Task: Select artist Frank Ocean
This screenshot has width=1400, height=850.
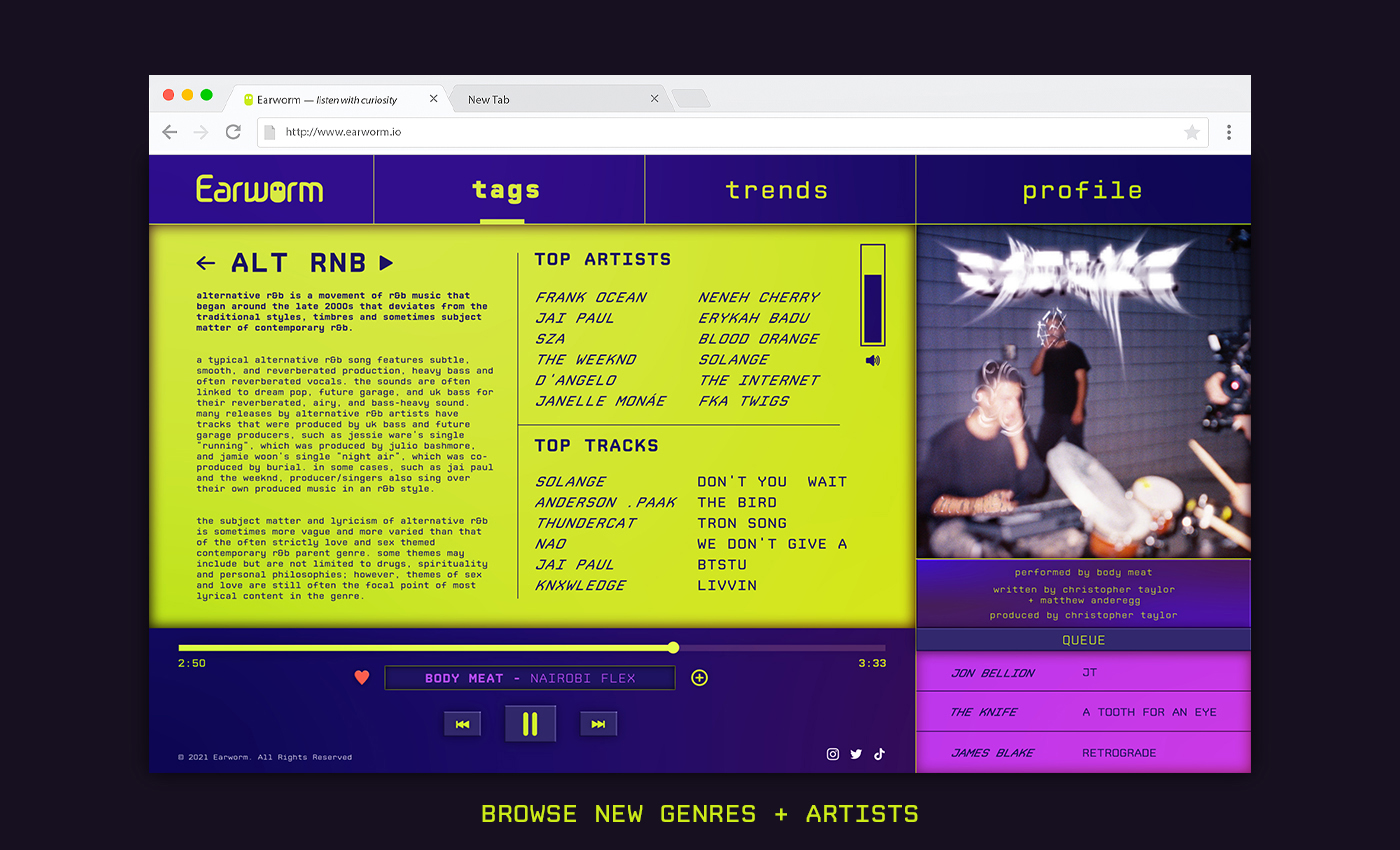Action: tap(591, 297)
